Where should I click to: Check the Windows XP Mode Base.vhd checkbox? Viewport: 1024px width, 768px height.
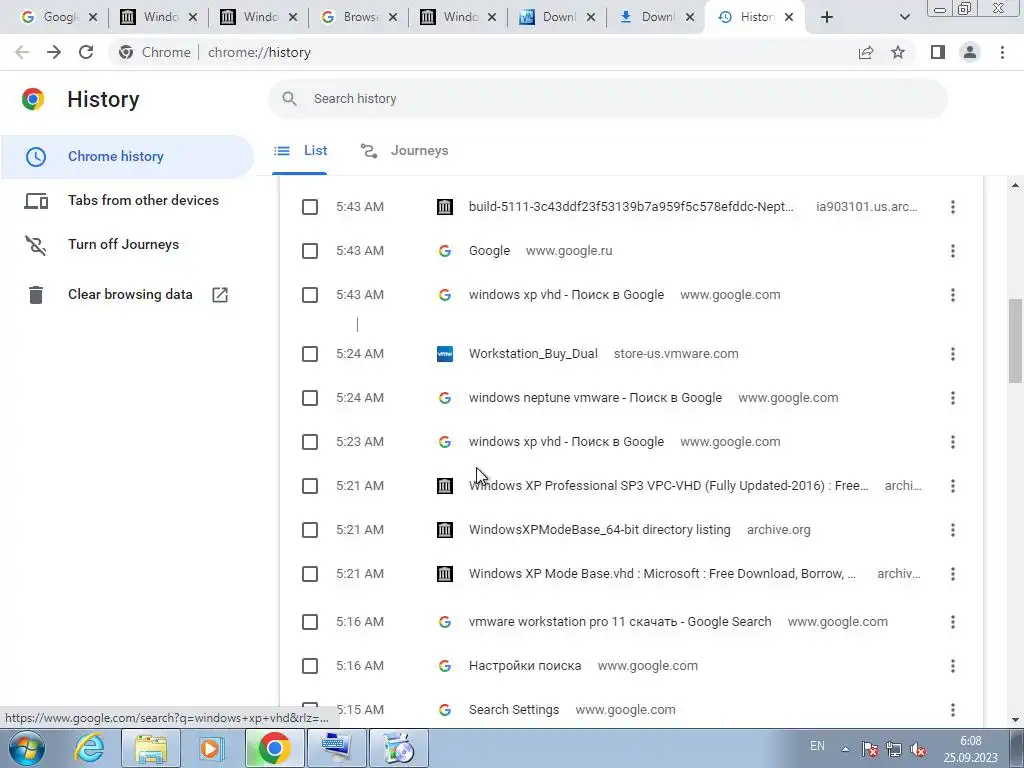pyautogui.click(x=310, y=574)
